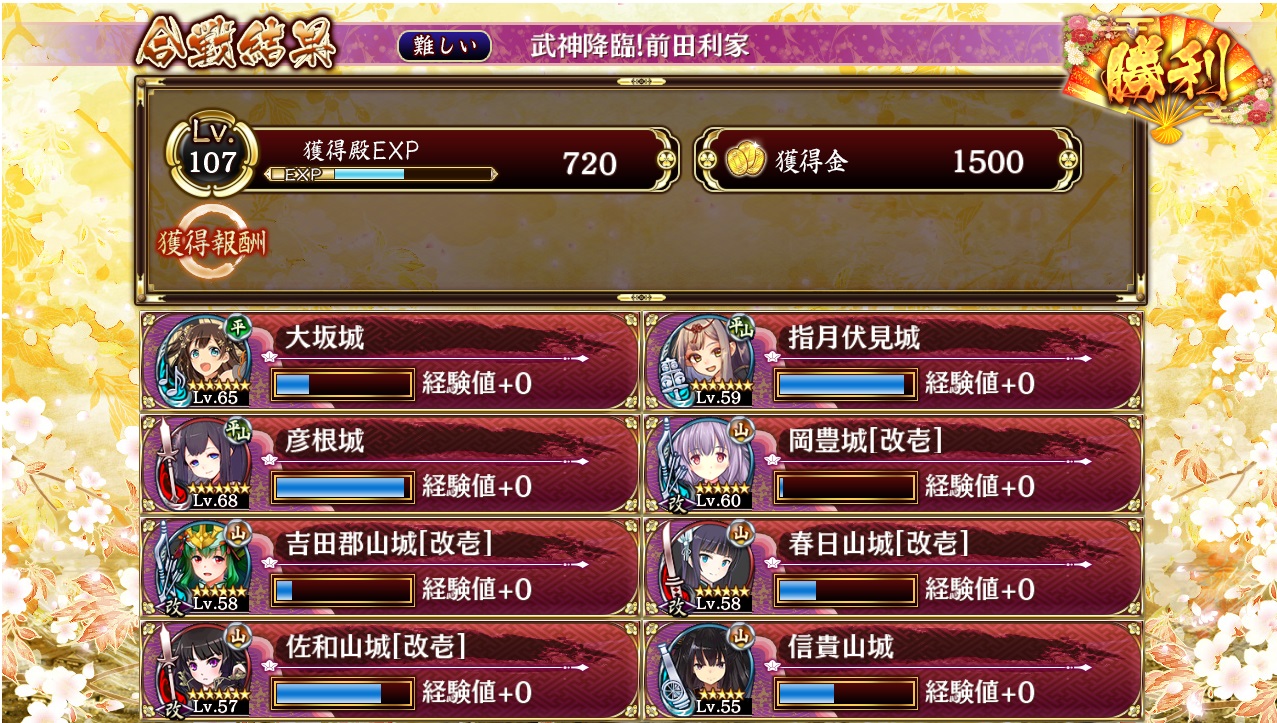Click the 山 terrain badge on 信貴山城
Screen dimensions: 1277x723
pyautogui.click(x=741, y=635)
